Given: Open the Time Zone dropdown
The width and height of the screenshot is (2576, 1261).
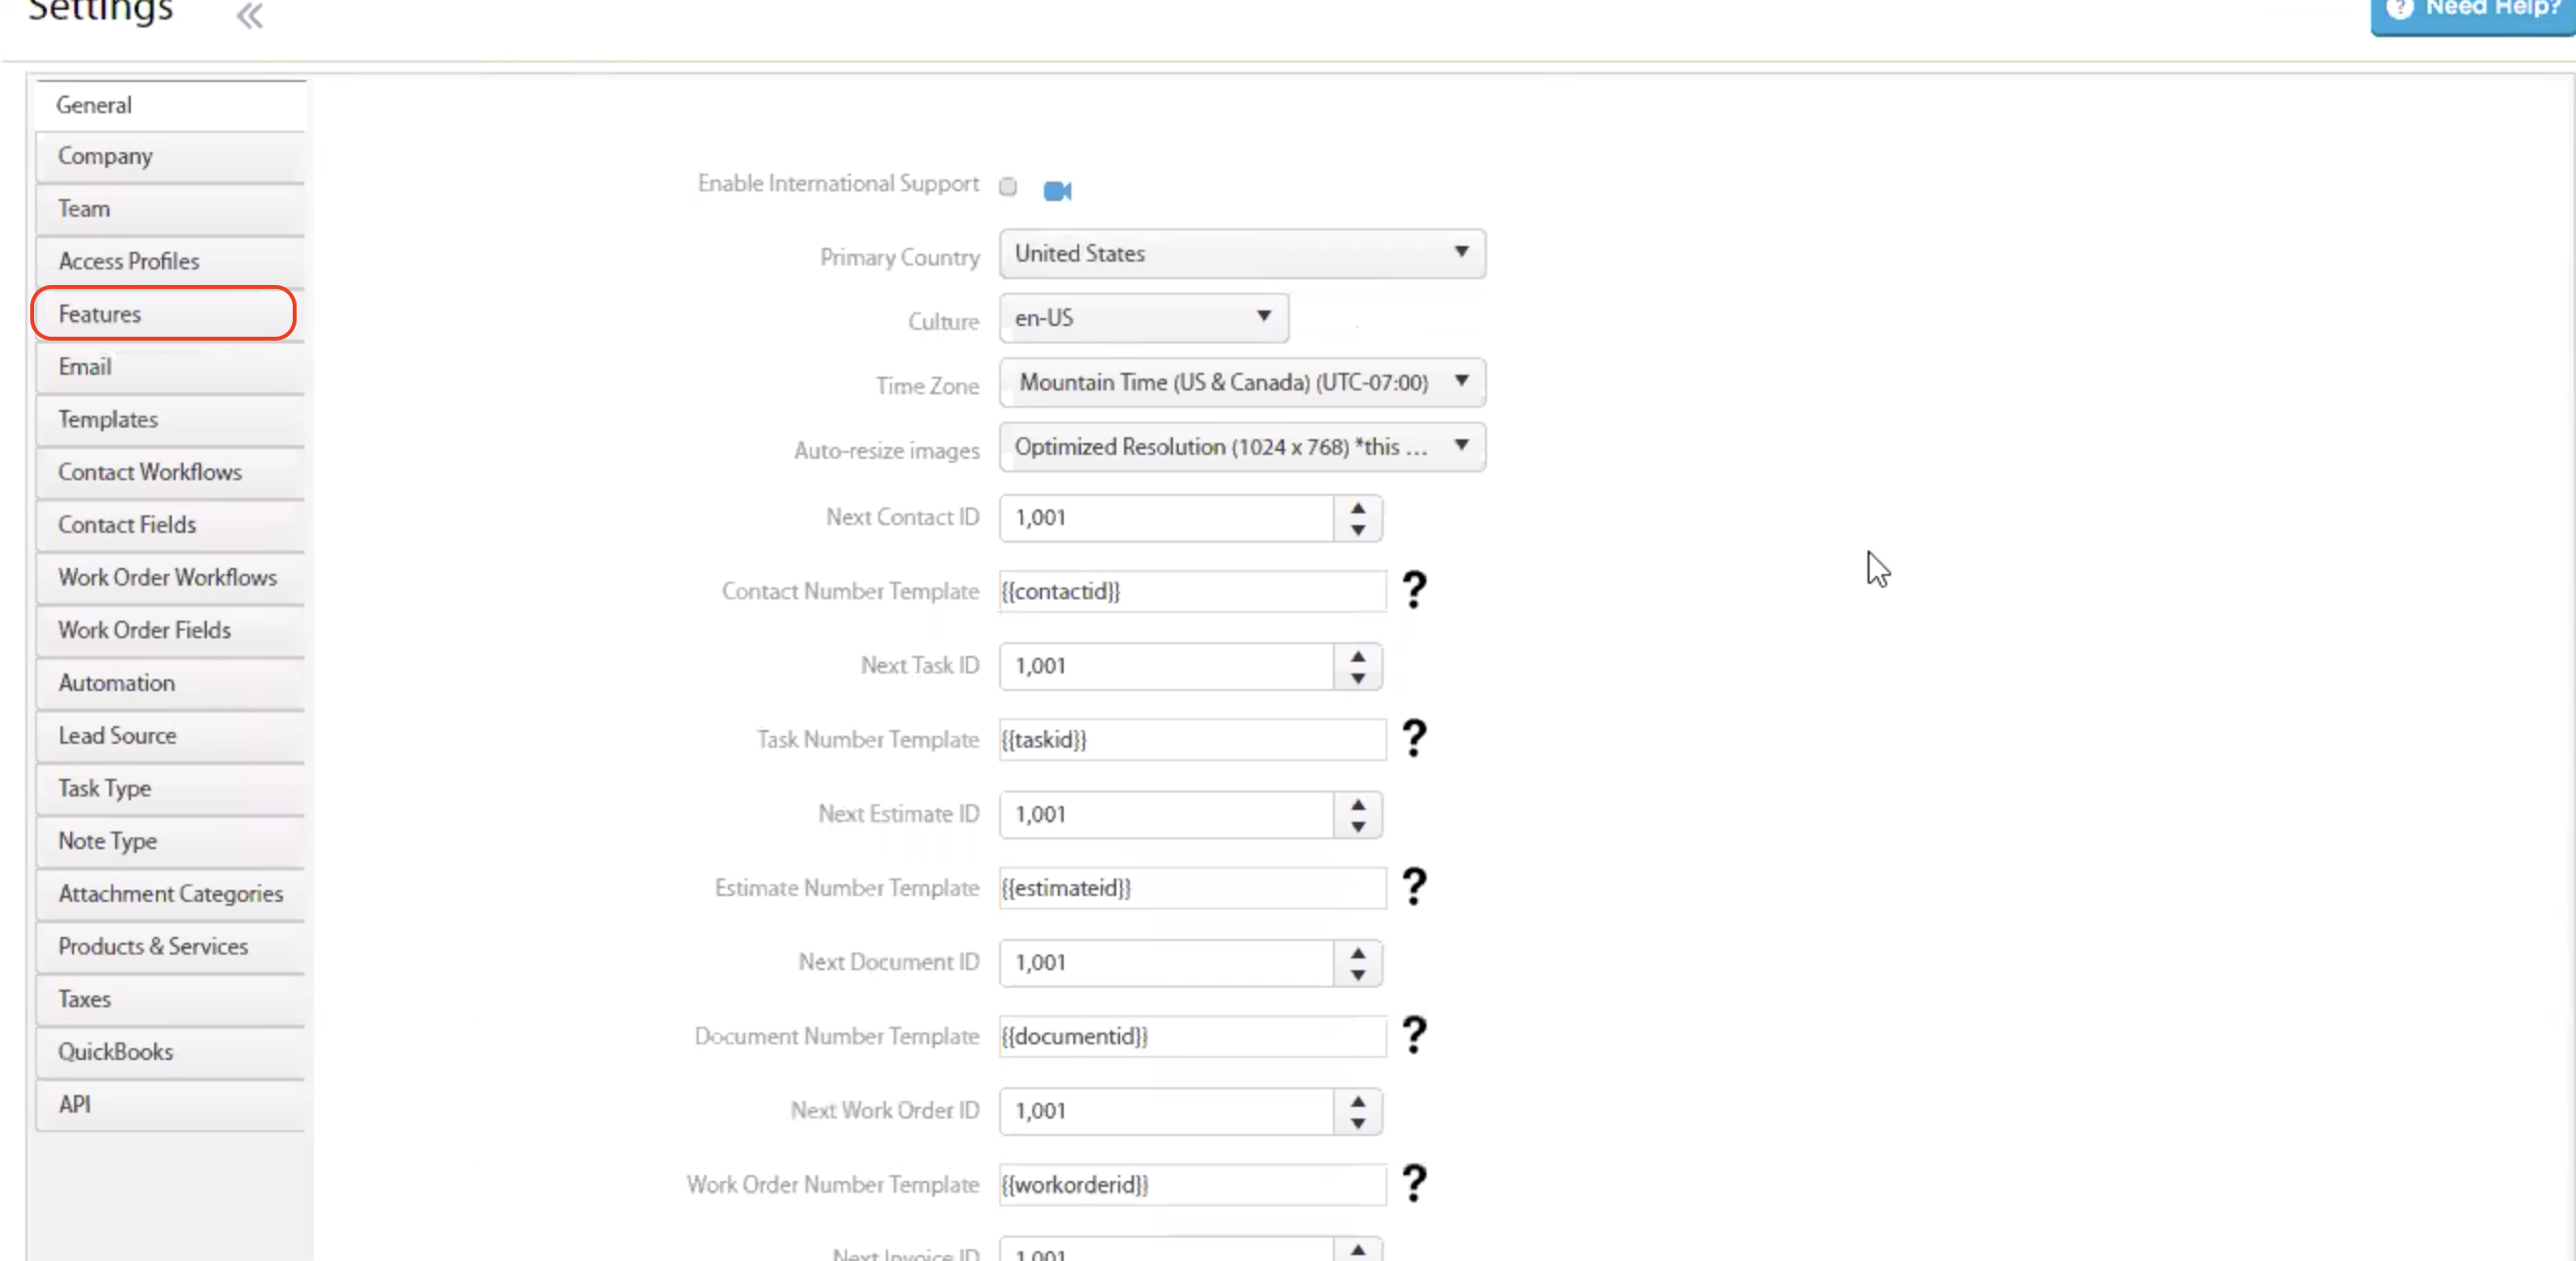Looking at the screenshot, I should tap(1242, 382).
